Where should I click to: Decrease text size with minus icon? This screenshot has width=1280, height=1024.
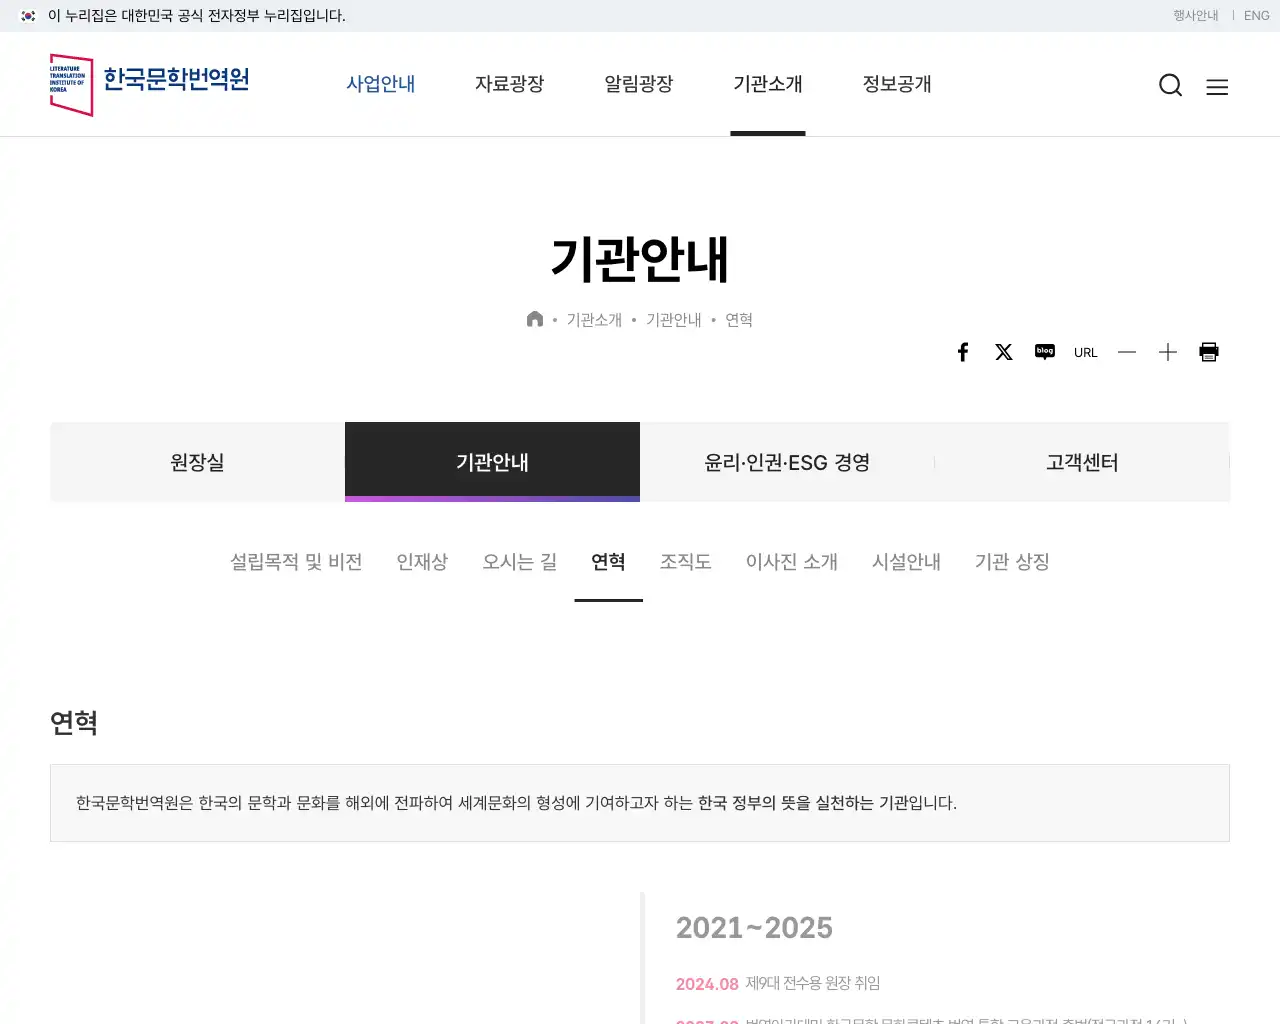tap(1127, 352)
